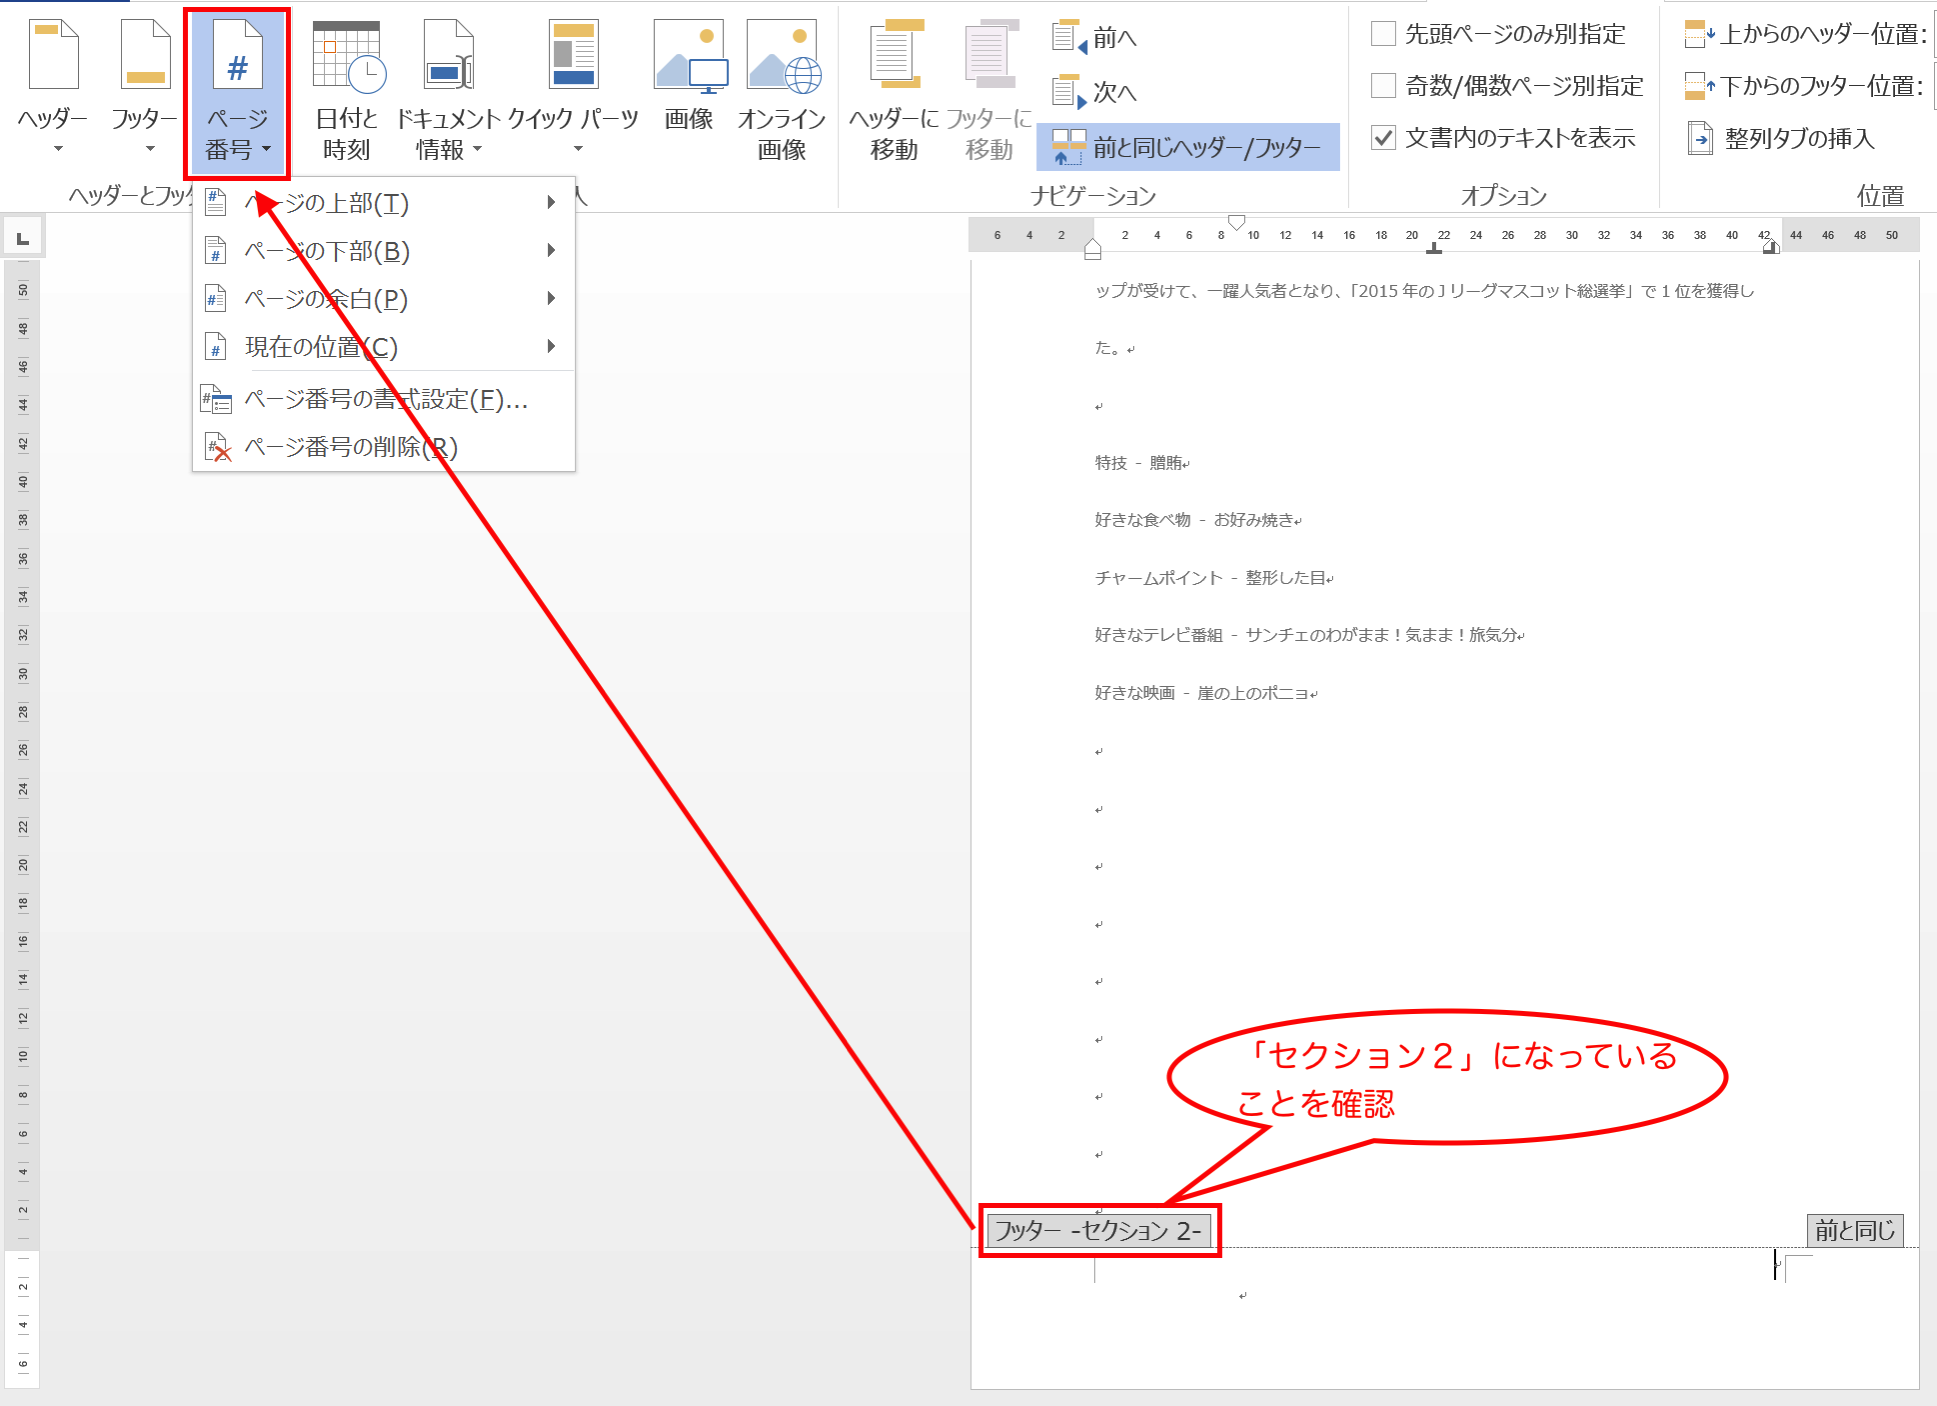Click 前へ previous section icon
Viewport: 1937px width, 1406px height.
click(x=1069, y=38)
